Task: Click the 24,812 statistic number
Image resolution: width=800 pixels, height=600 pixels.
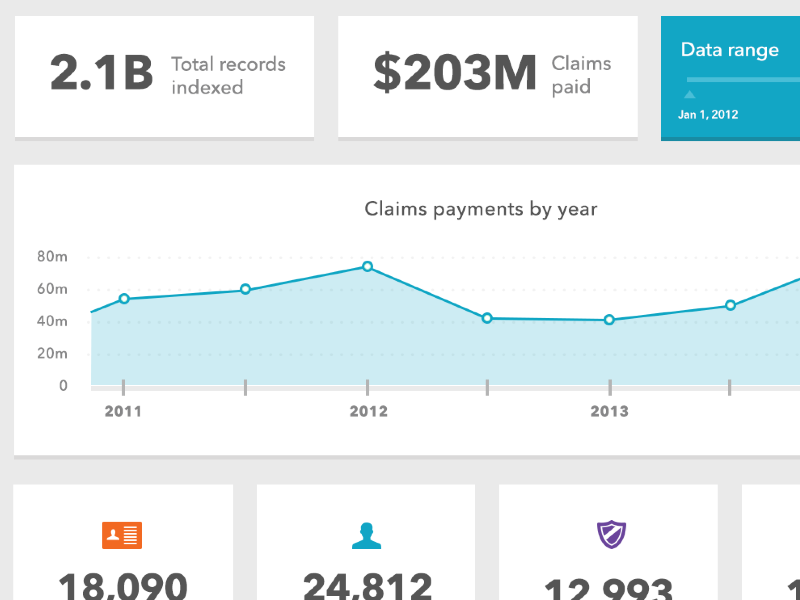Action: click(x=367, y=586)
